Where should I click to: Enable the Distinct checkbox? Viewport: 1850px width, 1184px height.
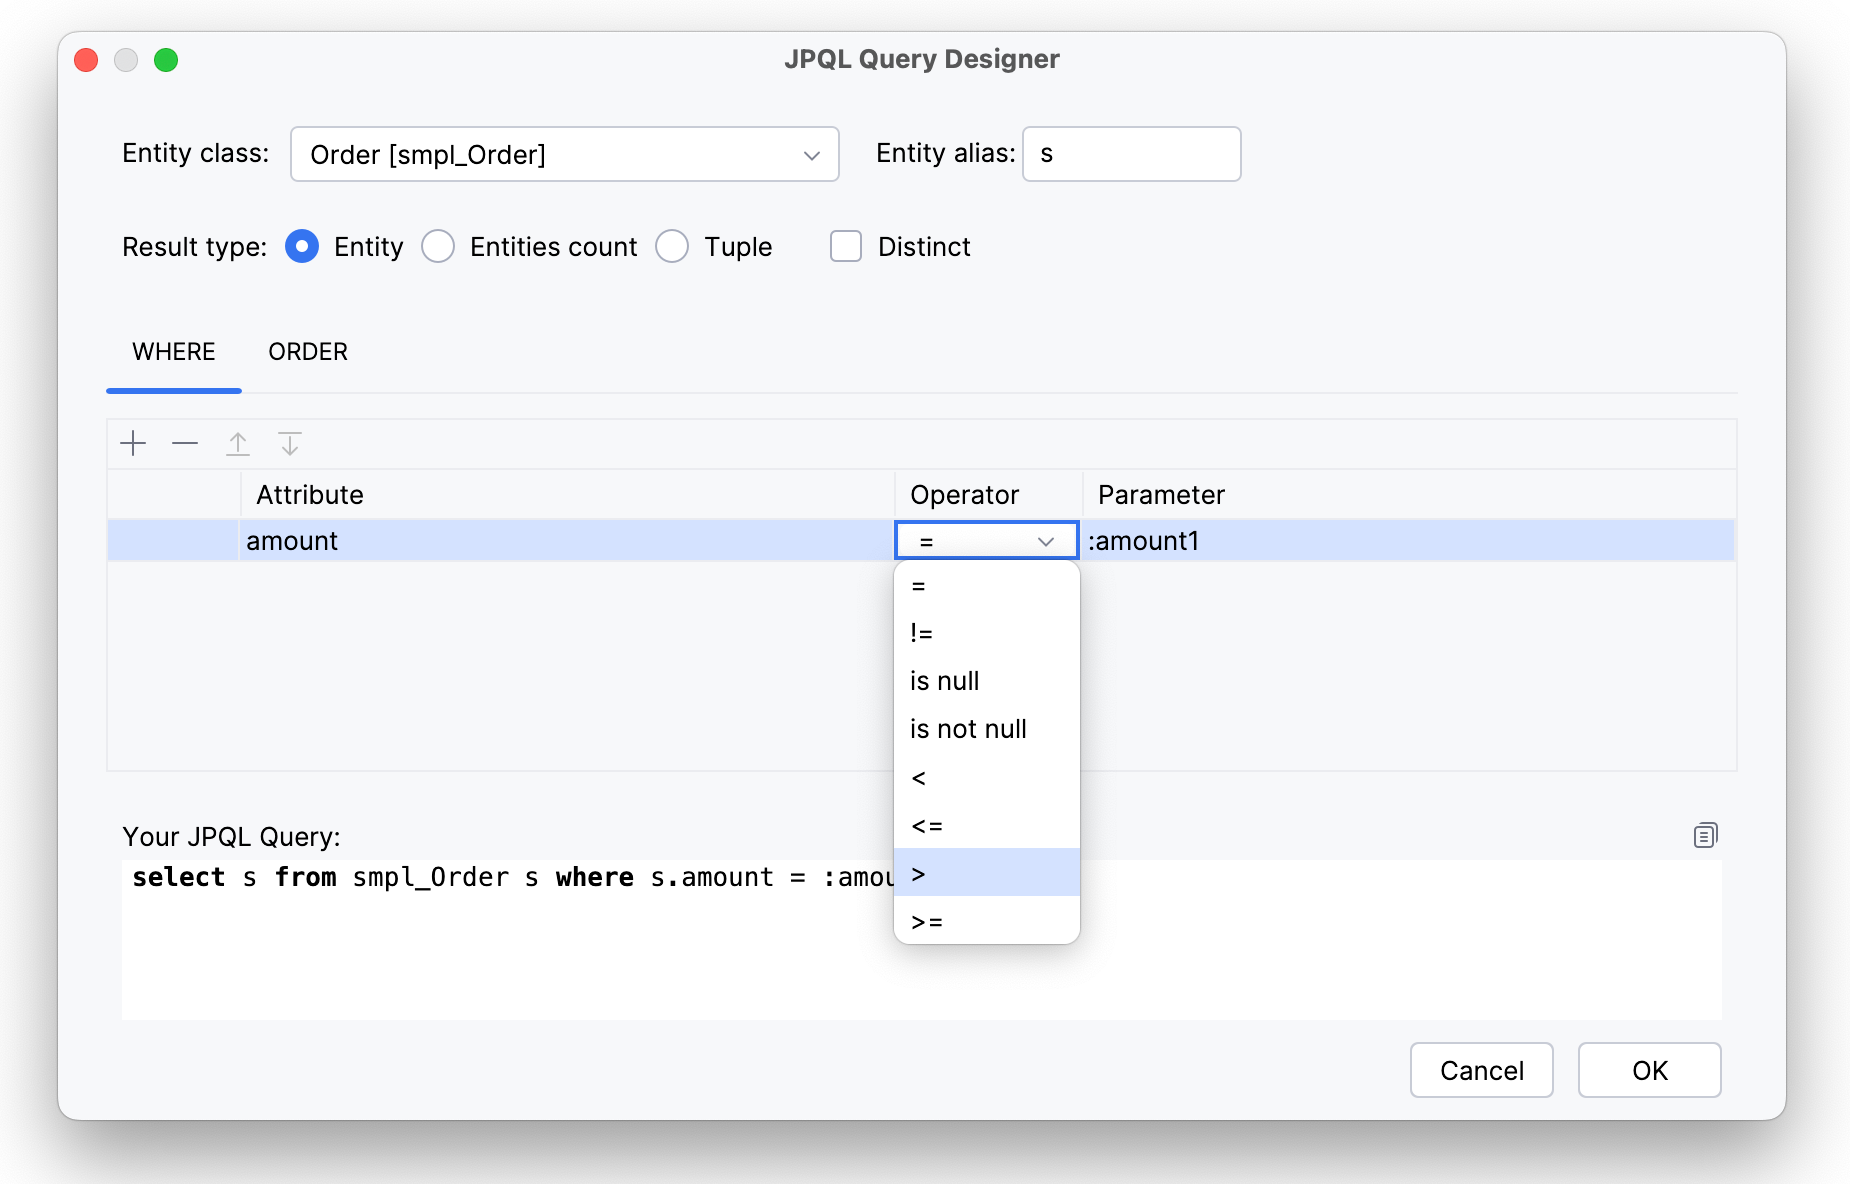[x=846, y=246]
